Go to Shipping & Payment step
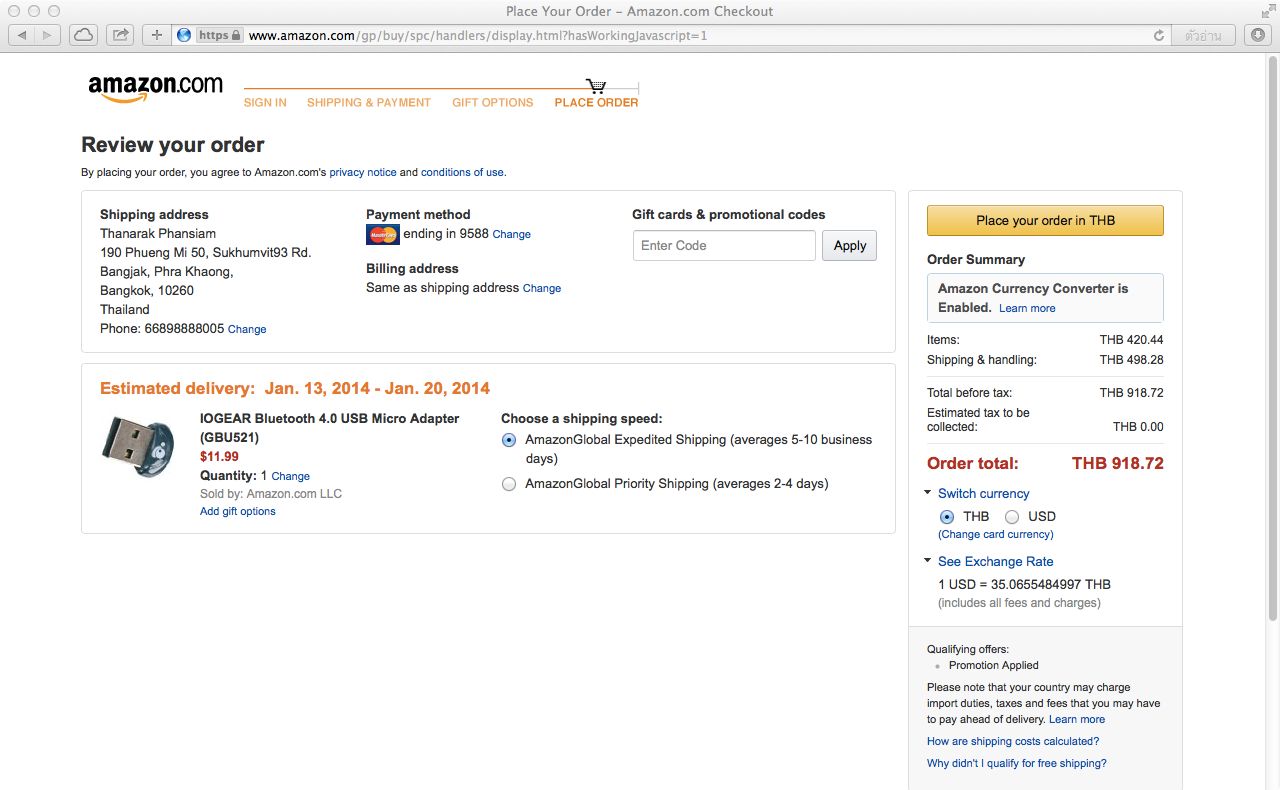The width and height of the screenshot is (1280, 790). point(368,103)
